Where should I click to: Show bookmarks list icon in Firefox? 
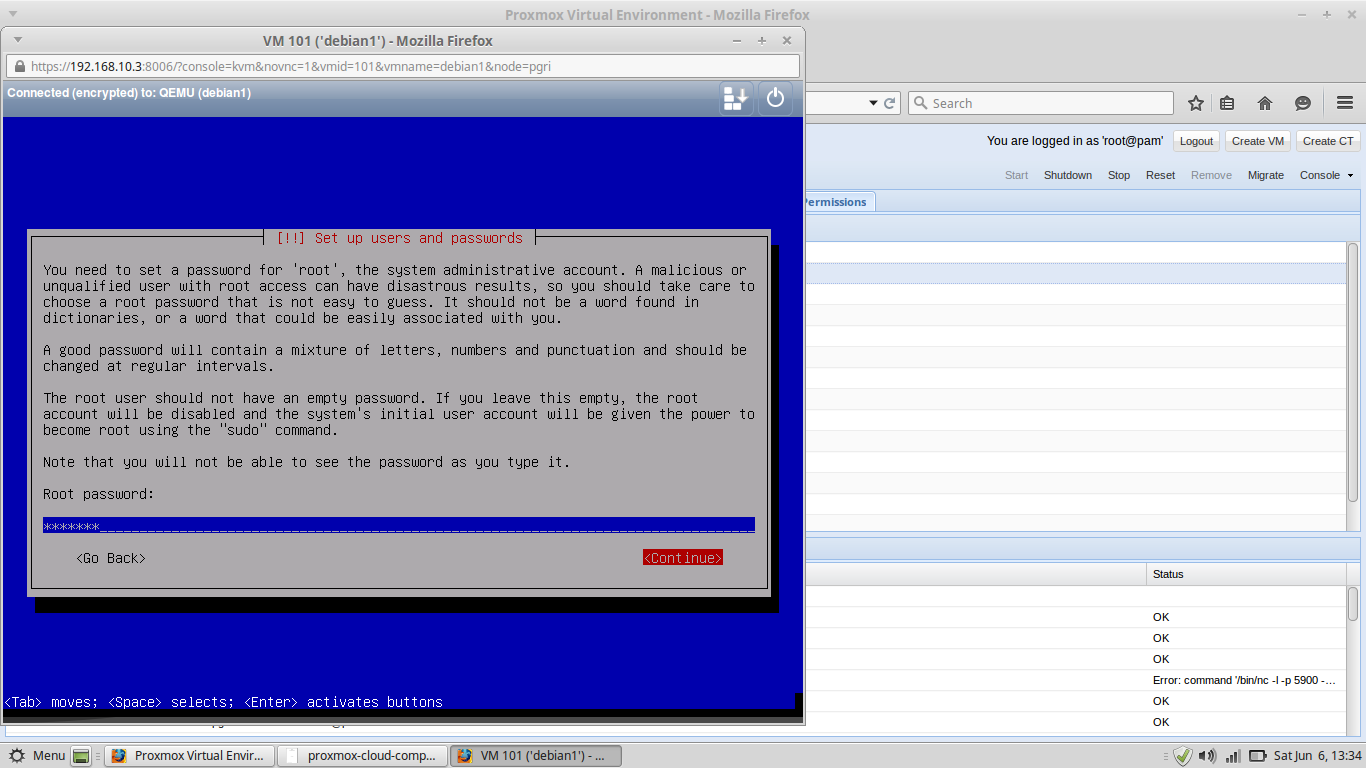point(1227,103)
